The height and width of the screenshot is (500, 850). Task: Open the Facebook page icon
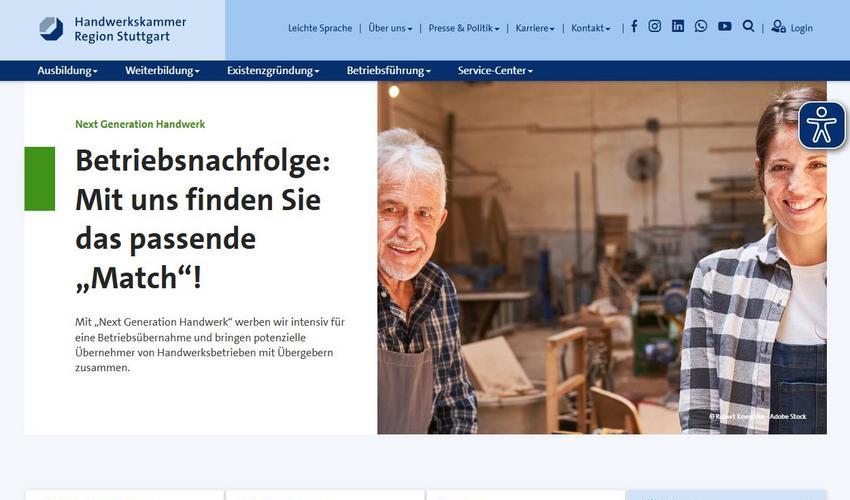pos(634,26)
